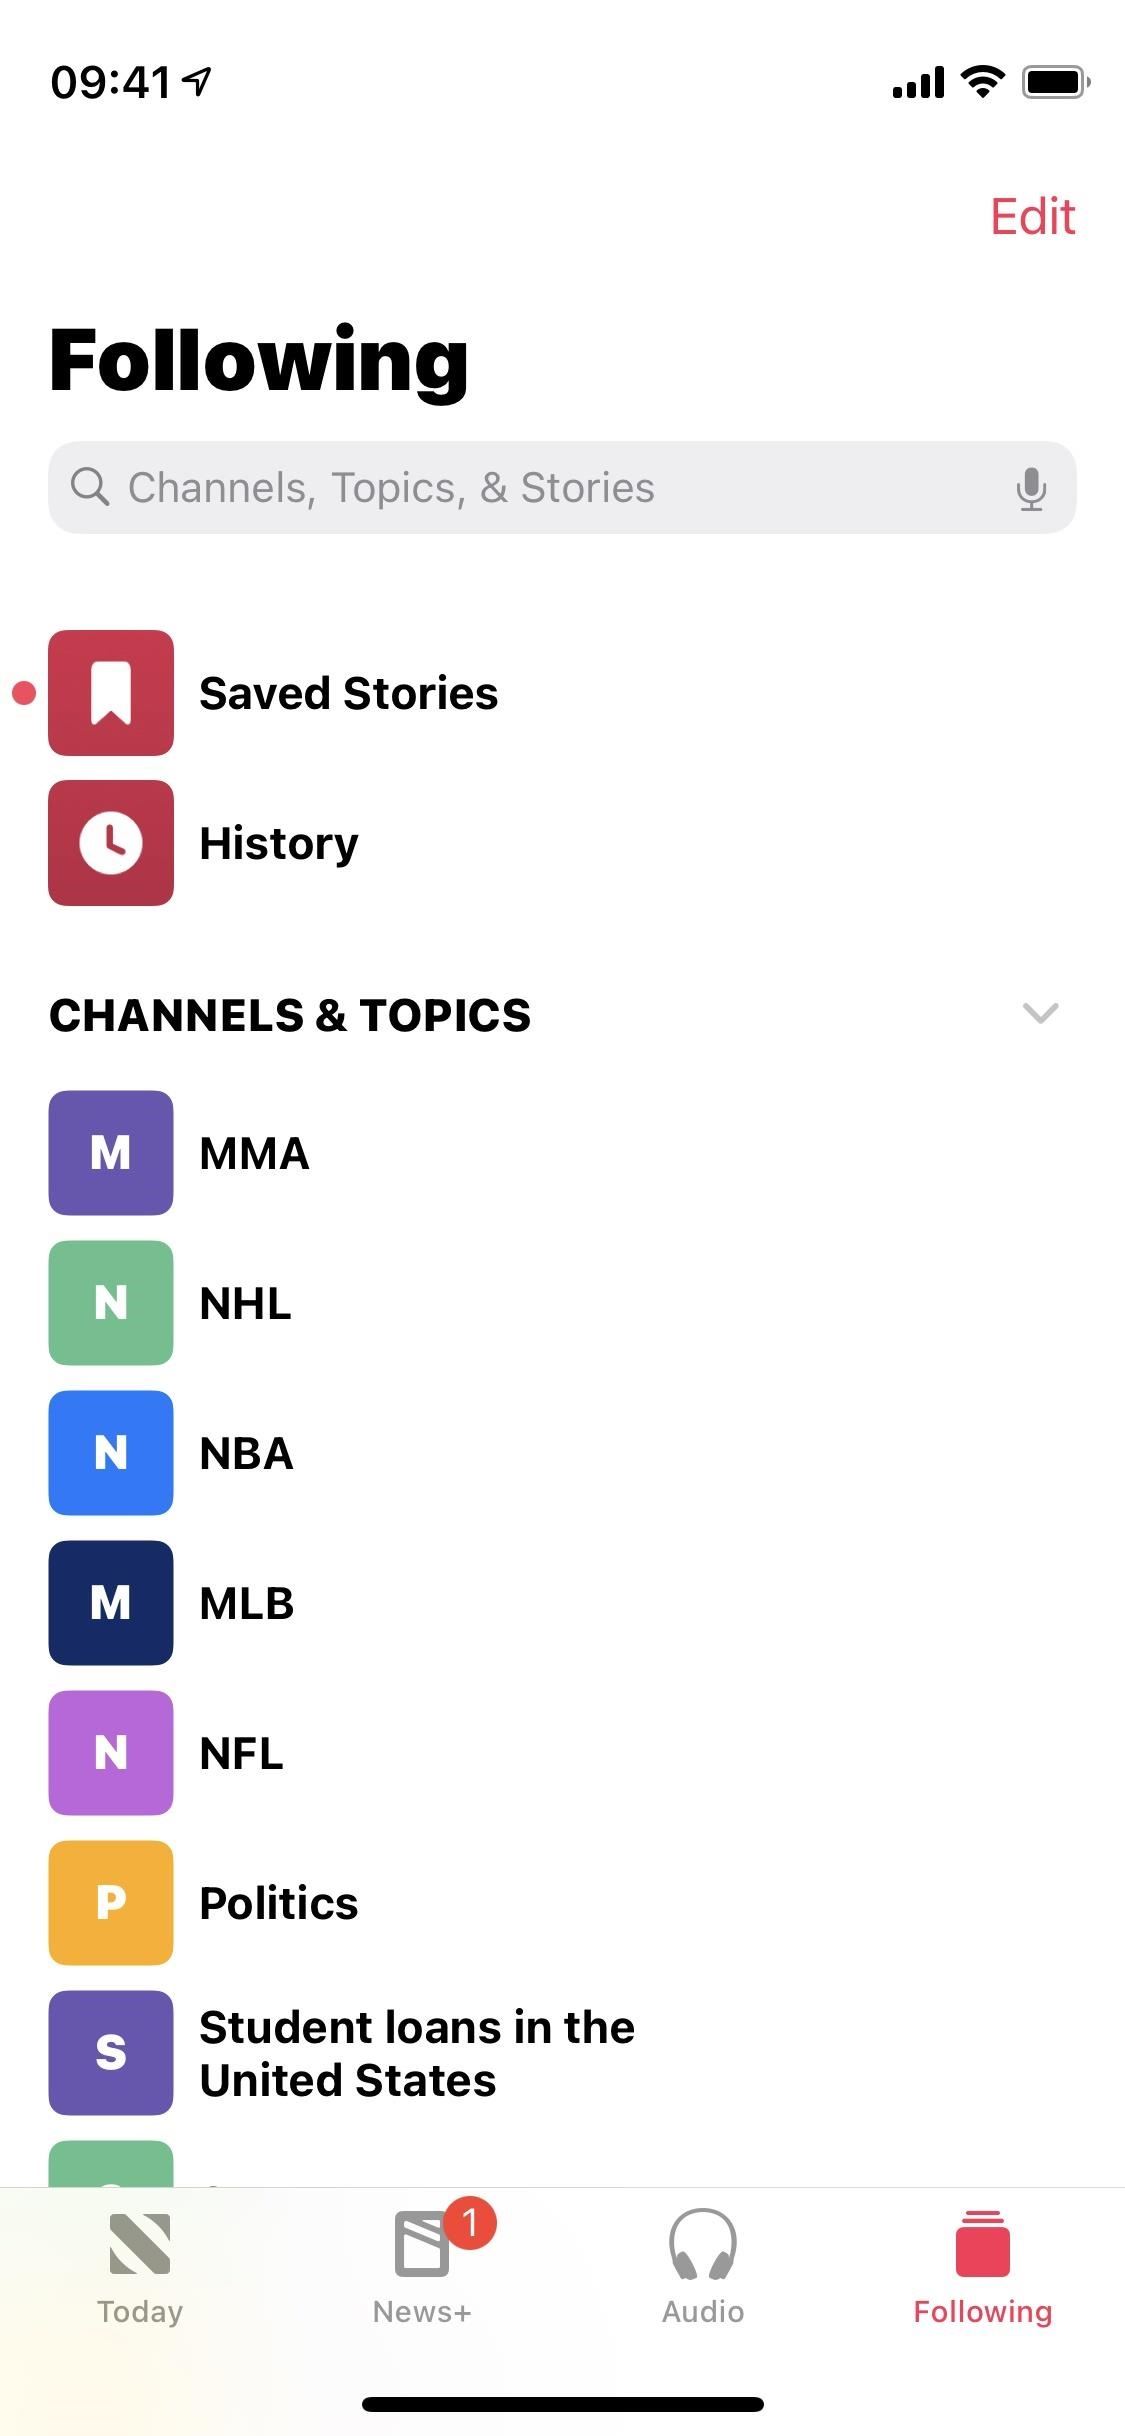Tap the microphone dictation icon
1125x2436 pixels.
1031,489
